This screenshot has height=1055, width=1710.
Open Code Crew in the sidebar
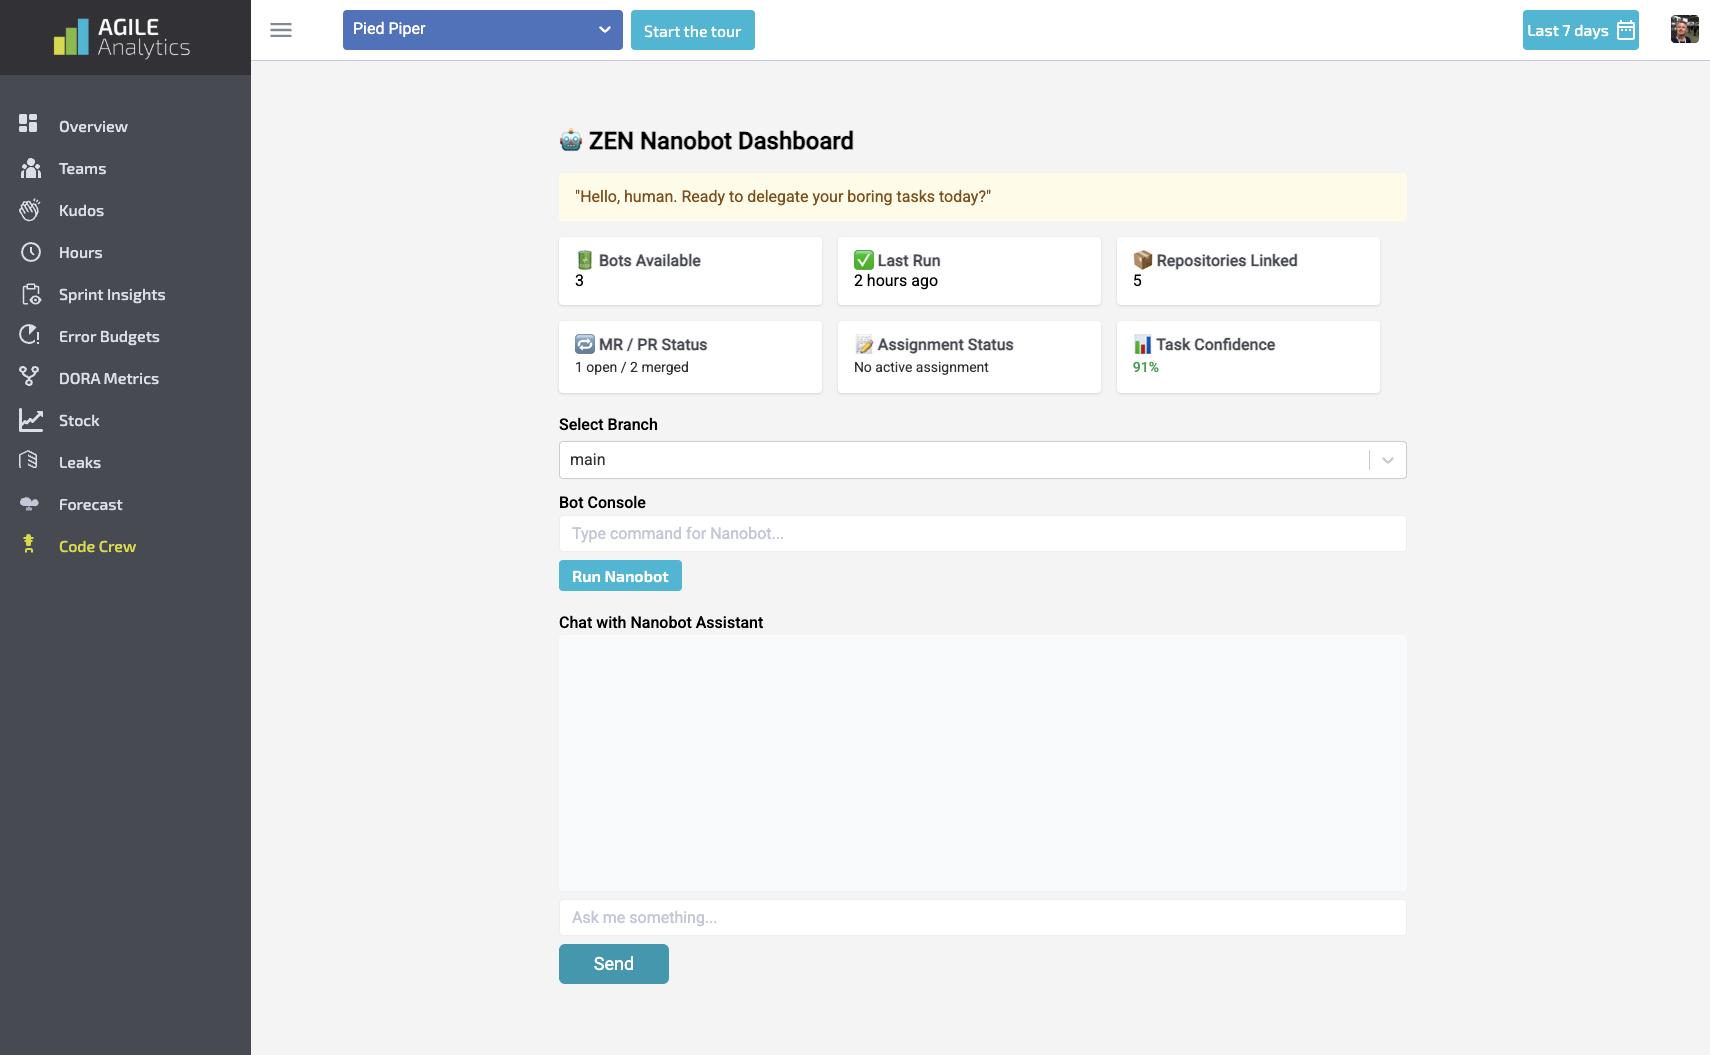97,547
